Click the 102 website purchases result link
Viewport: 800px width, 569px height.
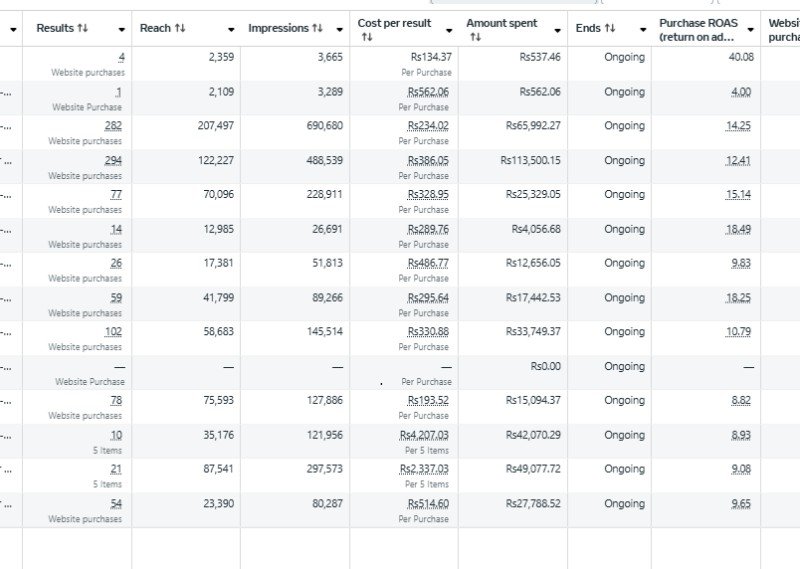point(113,332)
